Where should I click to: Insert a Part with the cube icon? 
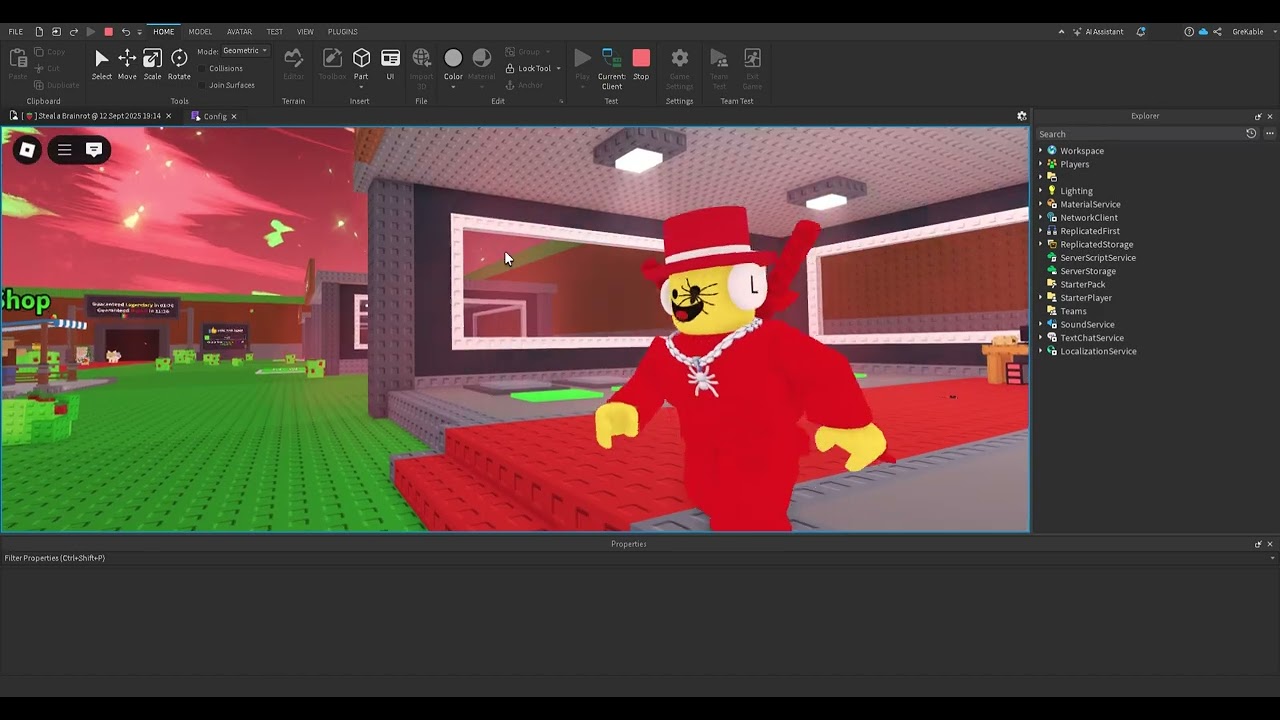tap(361, 58)
